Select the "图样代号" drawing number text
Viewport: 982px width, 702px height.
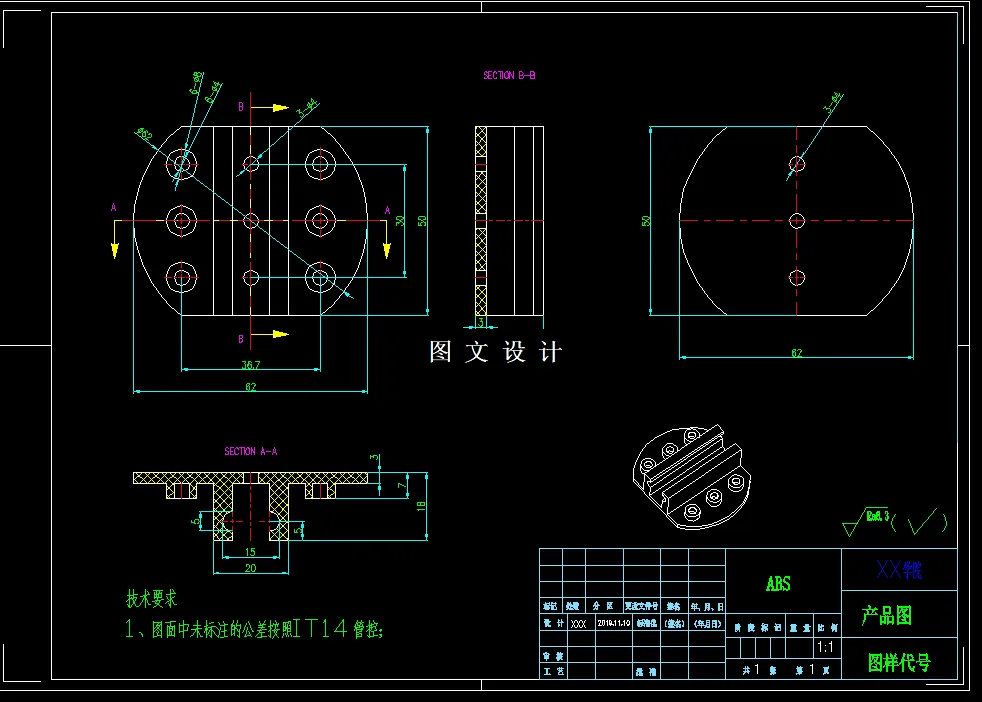pyautogui.click(x=899, y=662)
